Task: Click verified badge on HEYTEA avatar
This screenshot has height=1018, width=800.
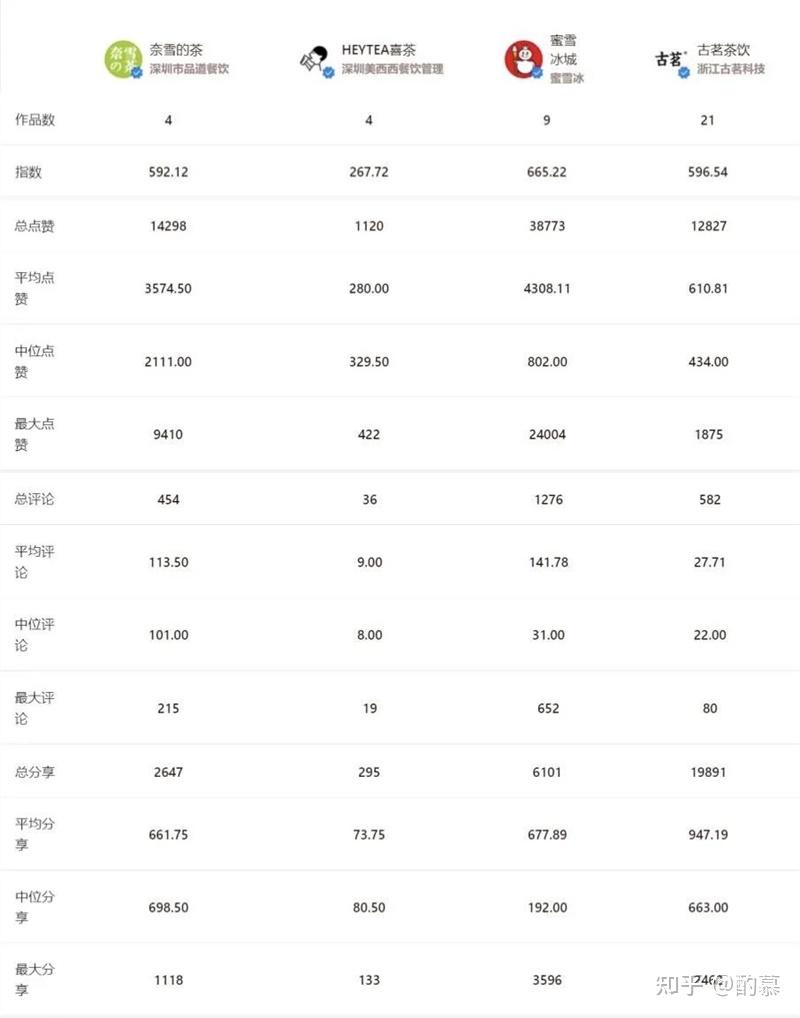Action: (x=328, y=72)
